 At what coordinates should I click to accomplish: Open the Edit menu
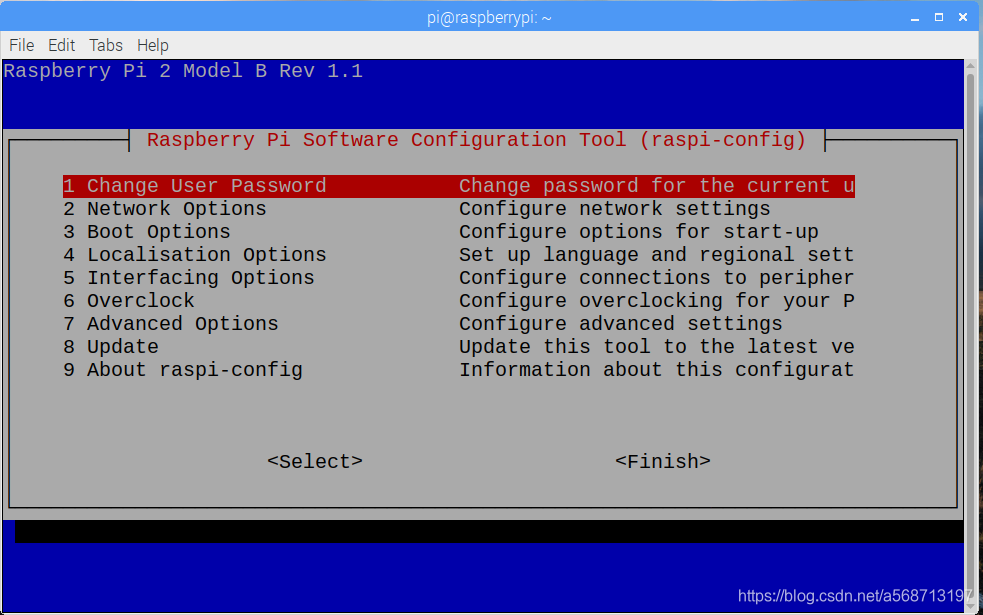tap(61, 45)
